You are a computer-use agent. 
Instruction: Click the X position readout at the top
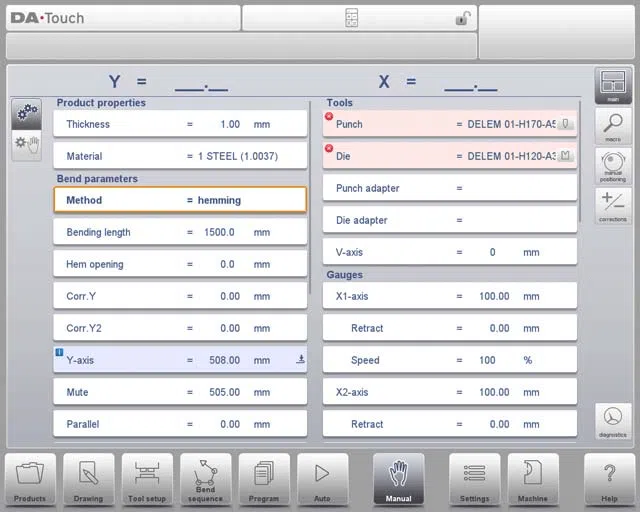[x=438, y=82]
